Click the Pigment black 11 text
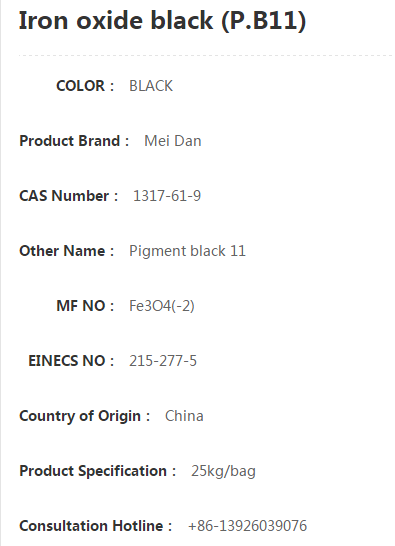This screenshot has width=395, height=546. 187,251
